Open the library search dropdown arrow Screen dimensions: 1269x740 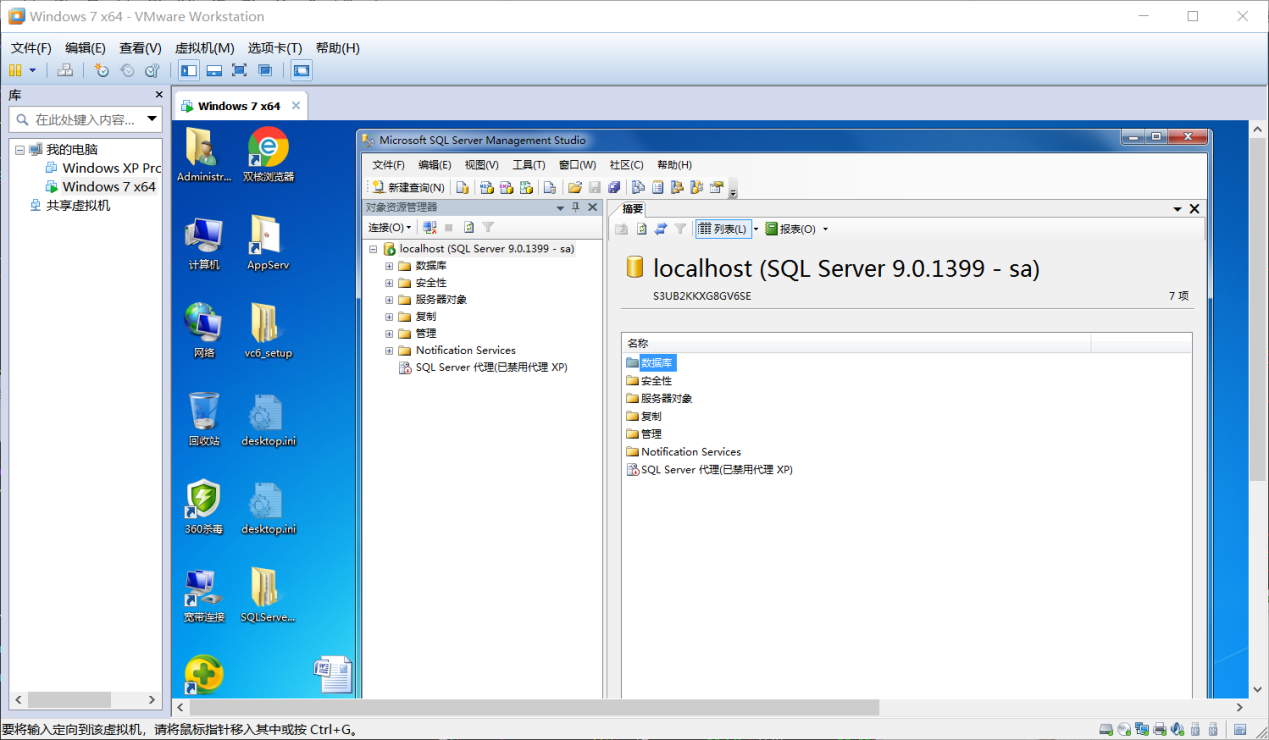coord(152,119)
